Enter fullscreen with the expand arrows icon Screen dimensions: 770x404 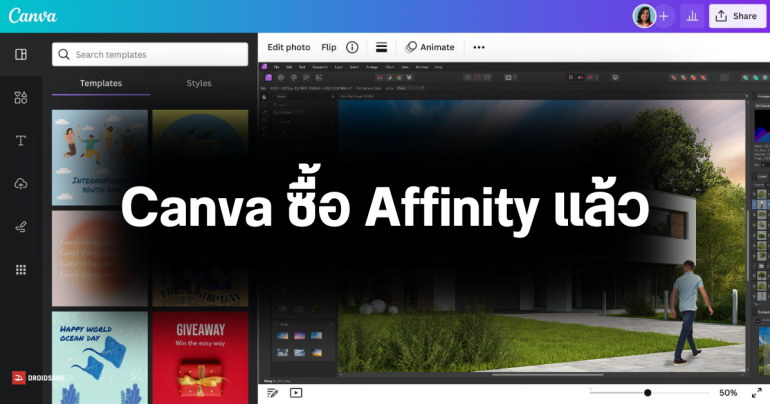(757, 393)
